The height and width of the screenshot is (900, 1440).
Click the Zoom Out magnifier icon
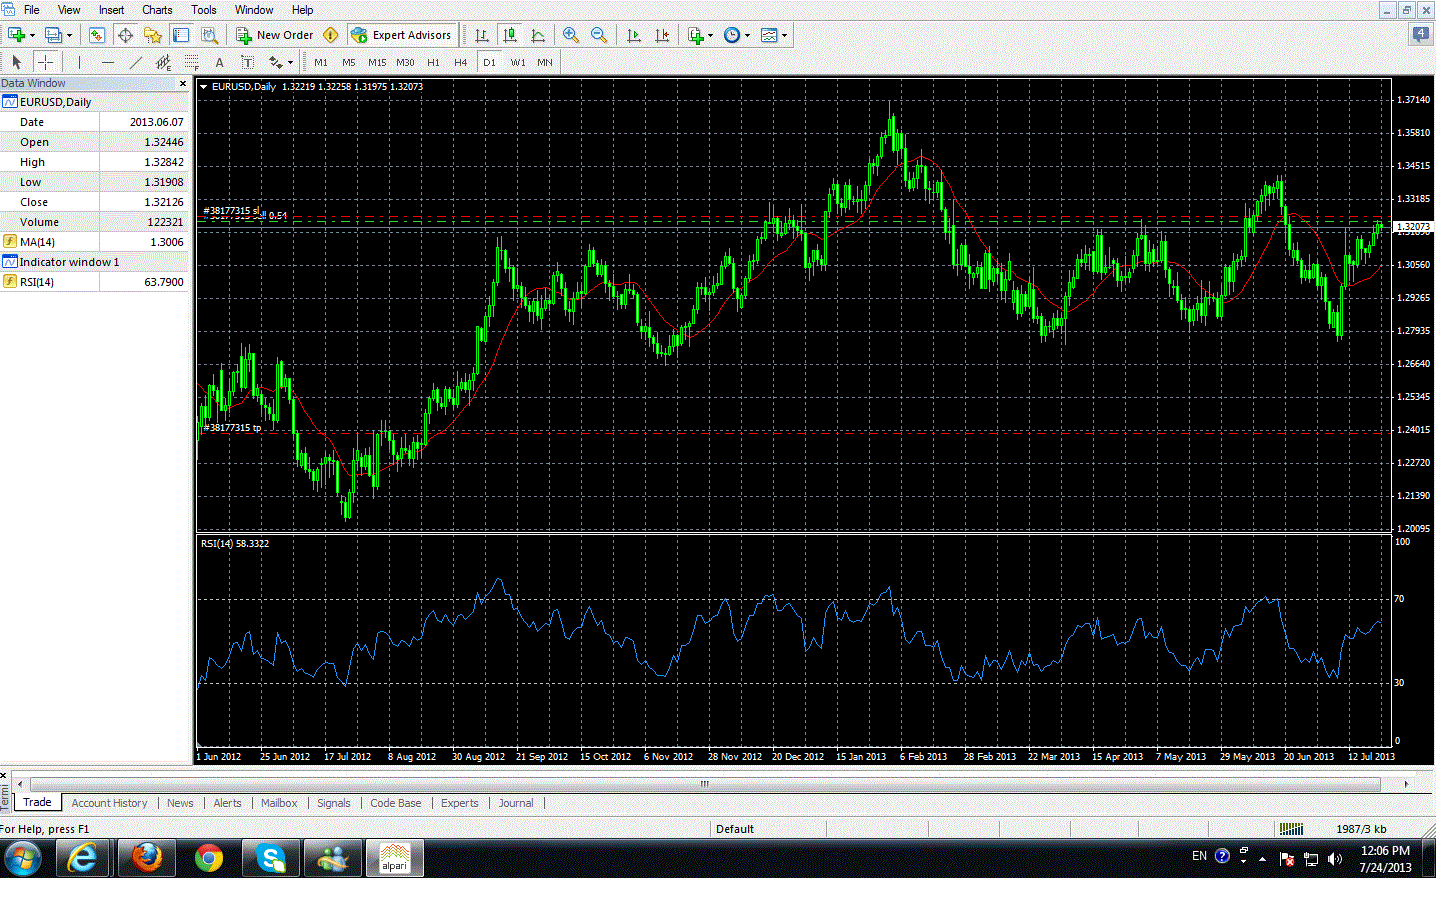pyautogui.click(x=599, y=35)
